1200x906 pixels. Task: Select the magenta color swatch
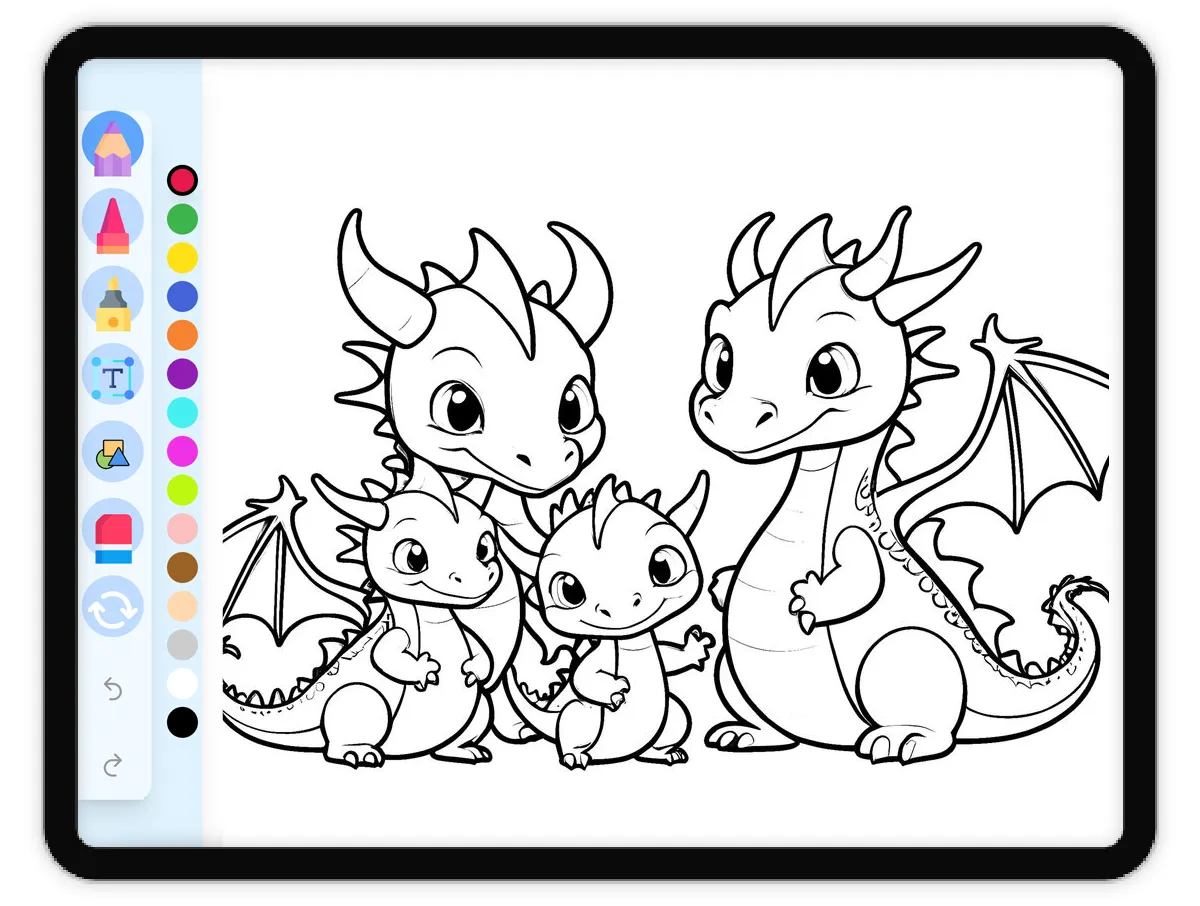(182, 451)
